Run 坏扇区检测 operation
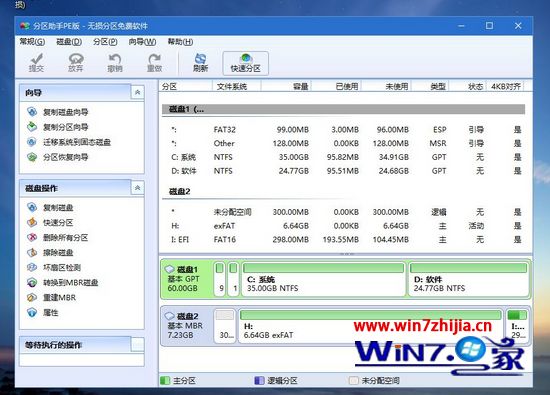The height and width of the screenshot is (395, 550). (x=54, y=267)
